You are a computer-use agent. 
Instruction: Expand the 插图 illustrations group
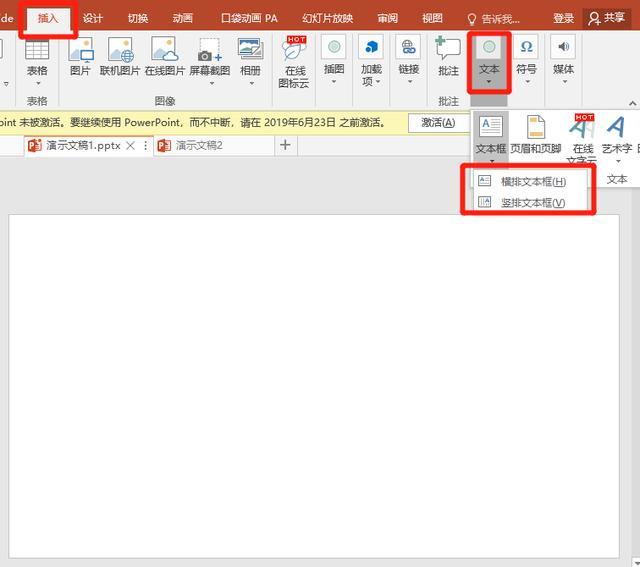334,60
